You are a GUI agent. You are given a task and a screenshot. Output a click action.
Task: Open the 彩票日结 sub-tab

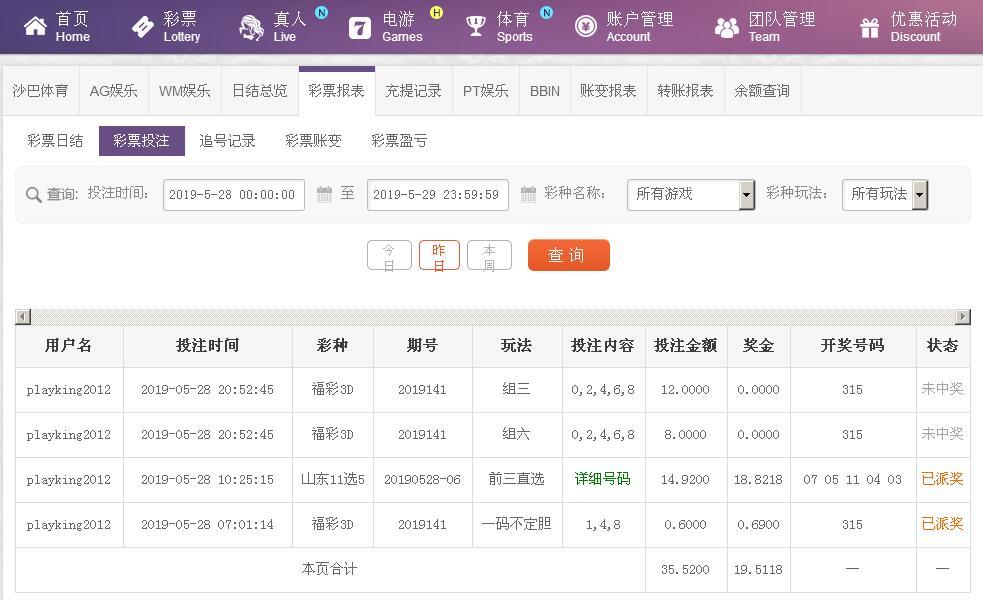point(55,141)
